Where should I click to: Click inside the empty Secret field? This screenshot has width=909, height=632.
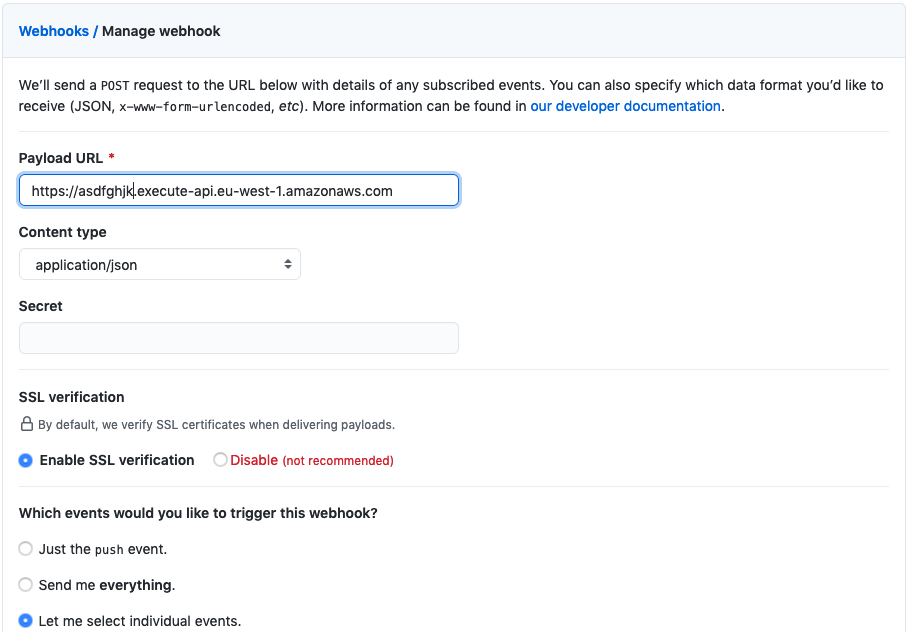click(x=238, y=338)
